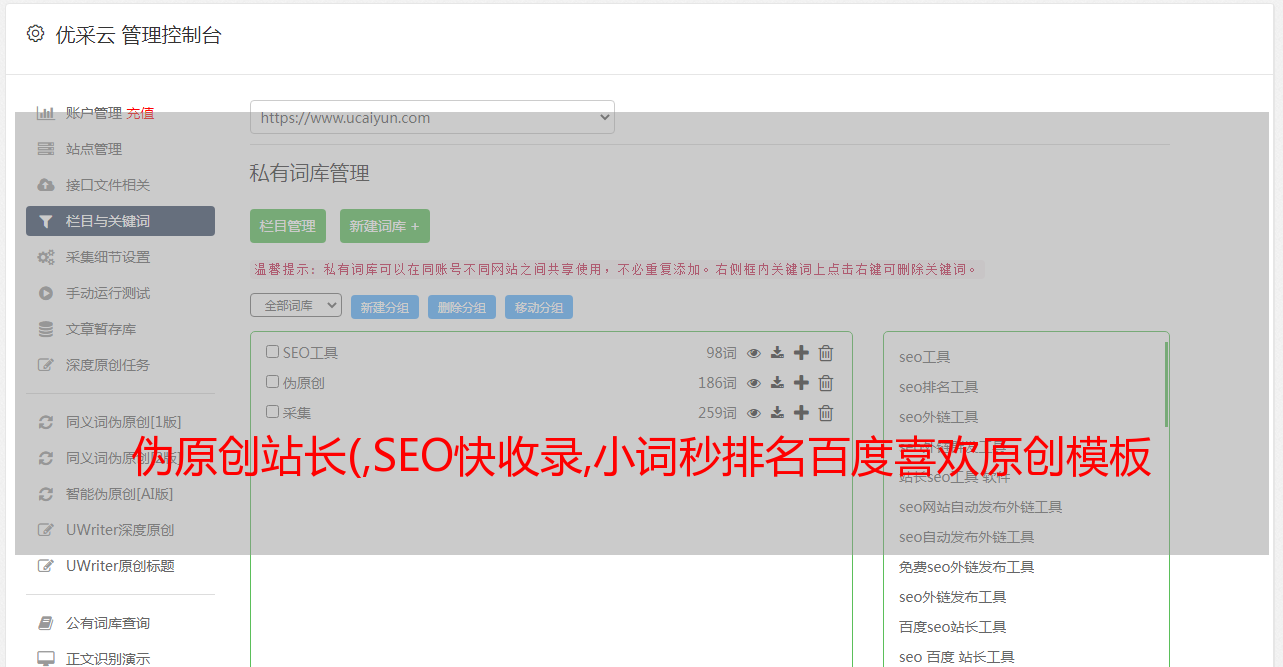Click the 正文识别演示 monitor icon
The image size is (1283, 667).
click(x=46, y=659)
